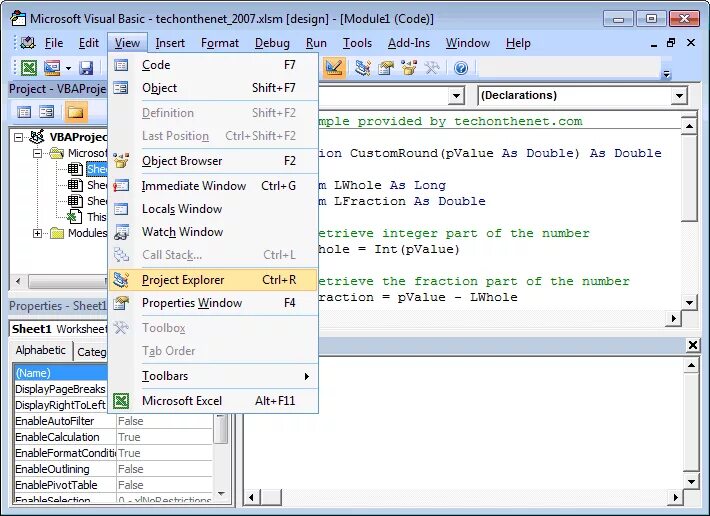Open the Object dropdown in code window

pyautogui.click(x=456, y=96)
